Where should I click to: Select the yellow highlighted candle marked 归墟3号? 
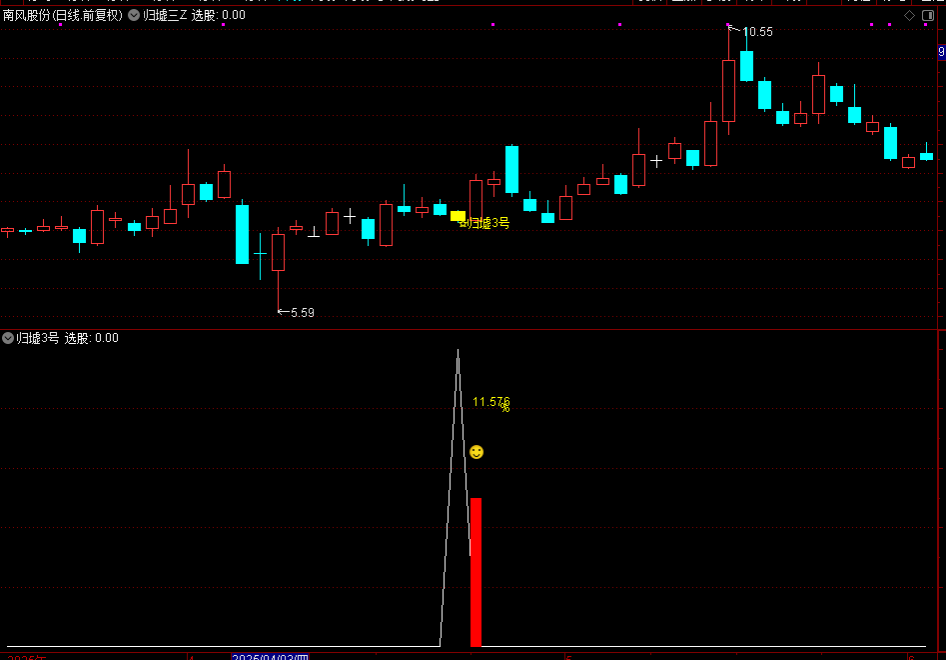pos(458,216)
